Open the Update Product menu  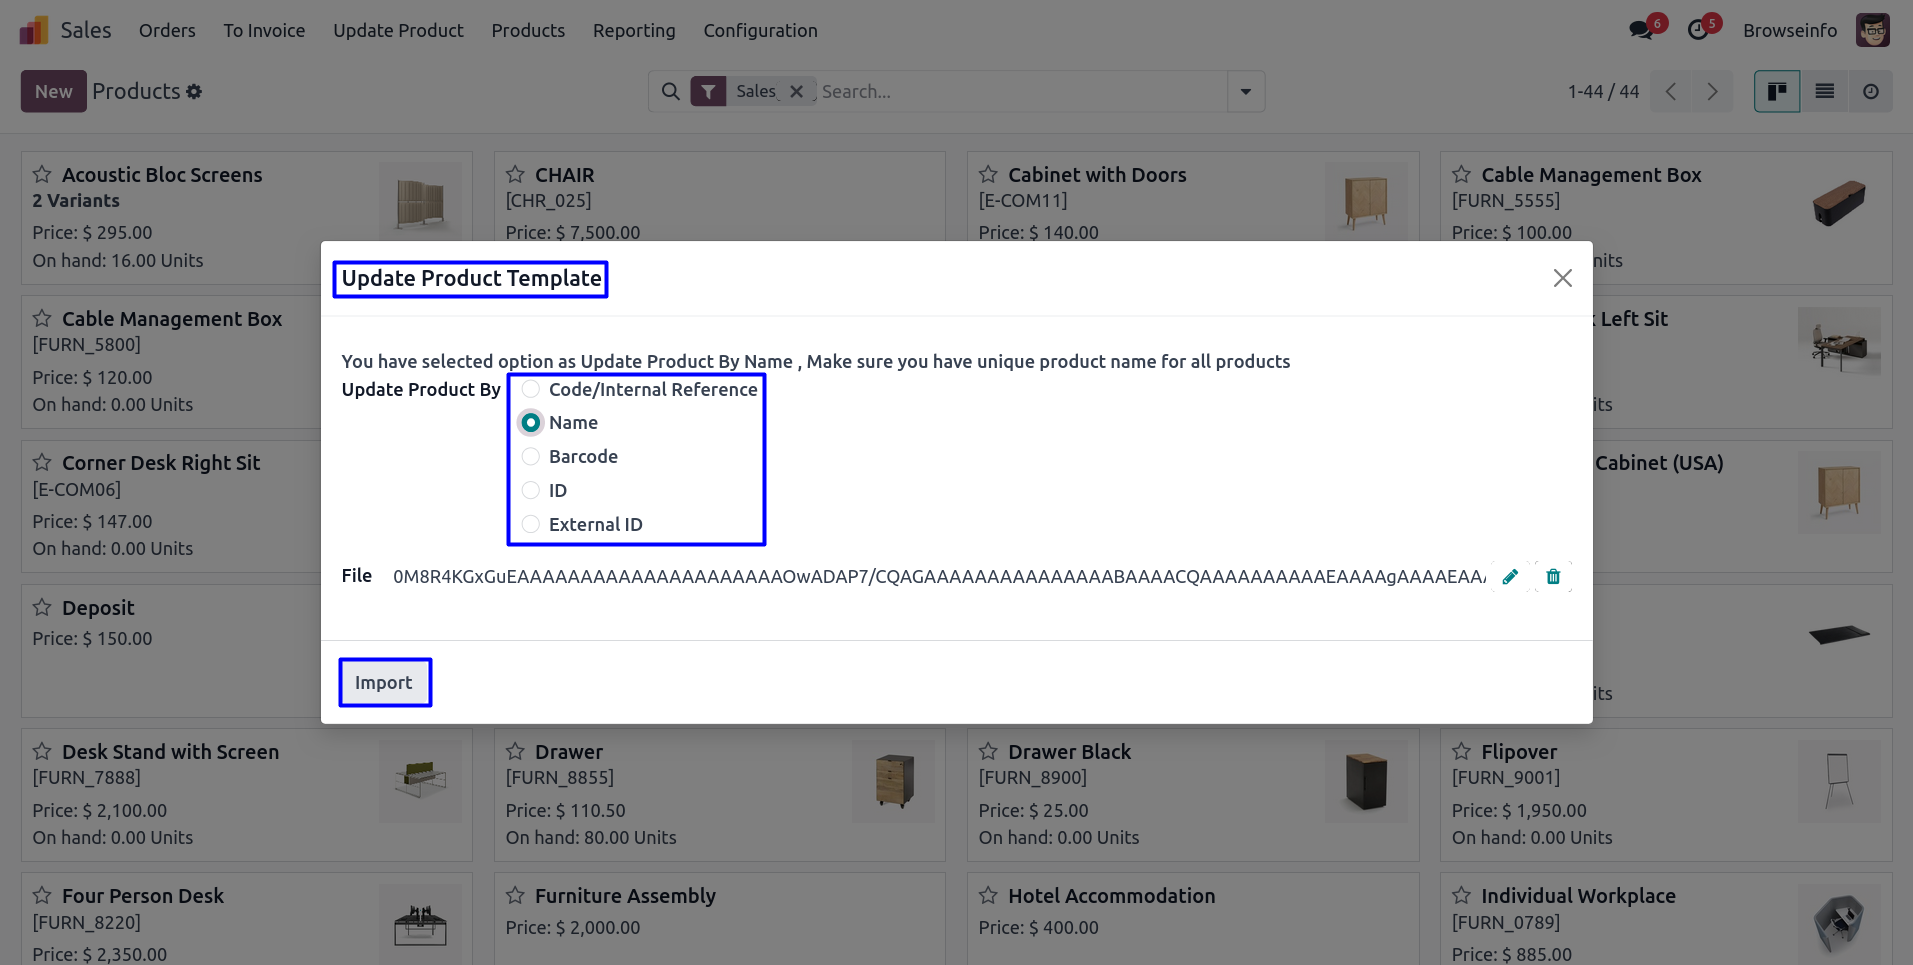(398, 30)
